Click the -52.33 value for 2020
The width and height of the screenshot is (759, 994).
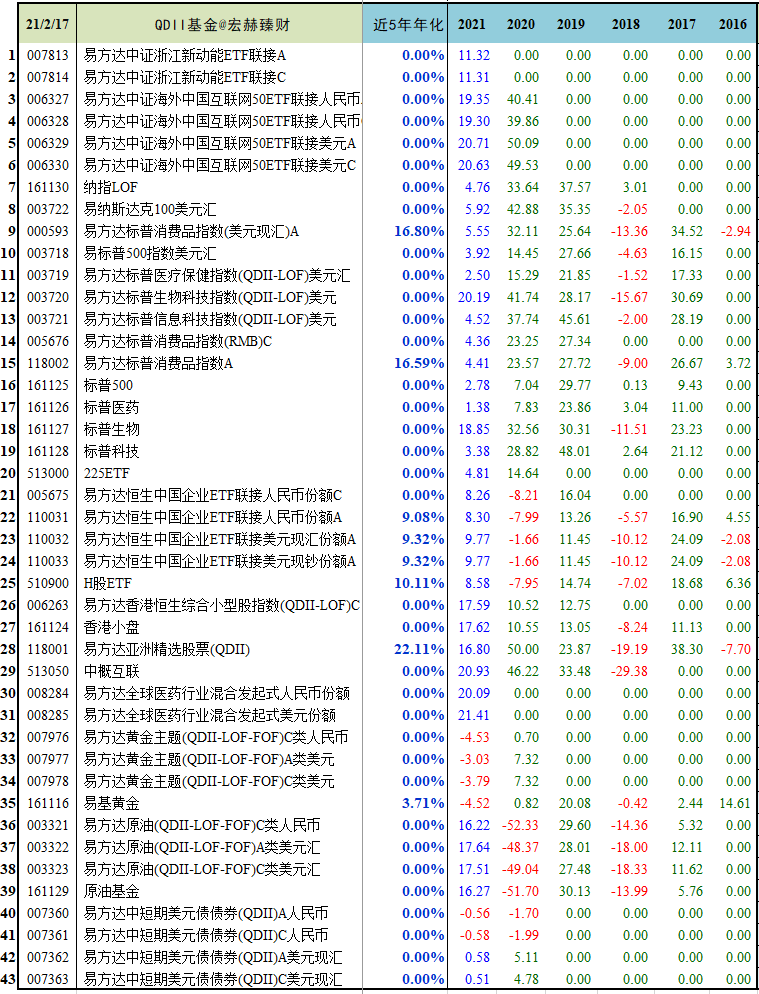[520, 825]
